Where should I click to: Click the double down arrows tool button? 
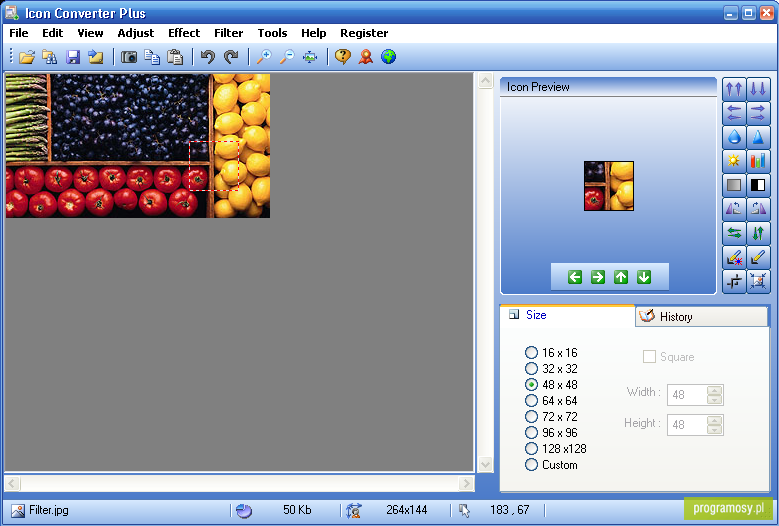(x=758, y=89)
